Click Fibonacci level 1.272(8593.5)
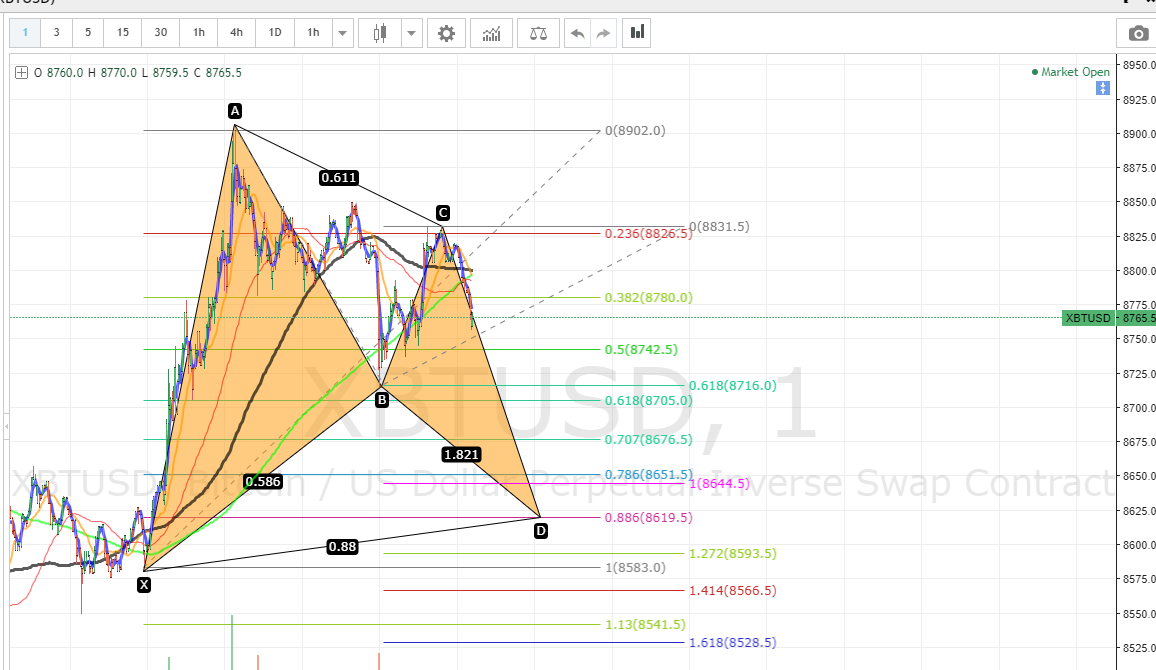The image size is (1156, 670). tap(733, 554)
